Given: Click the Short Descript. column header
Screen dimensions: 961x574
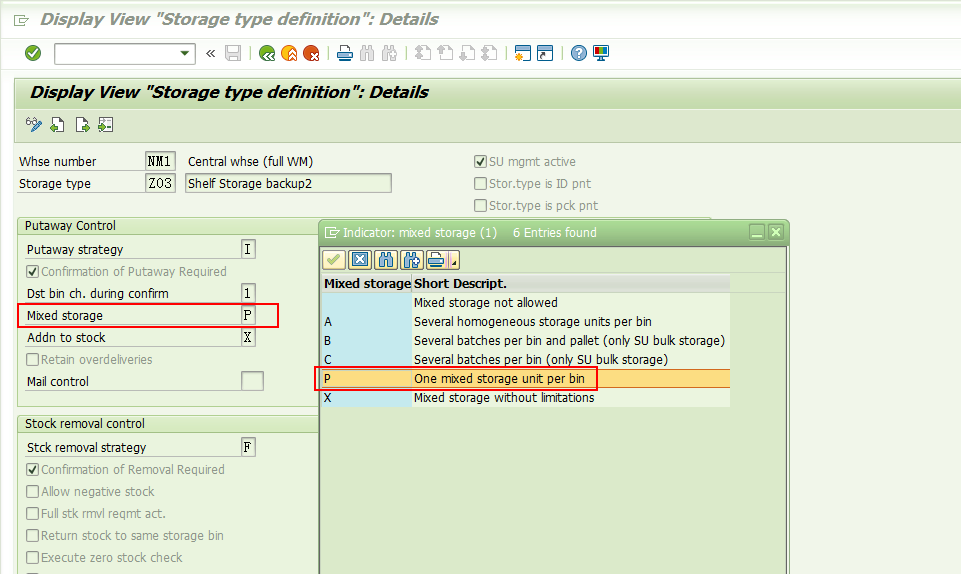Looking at the screenshot, I should click(x=571, y=284).
